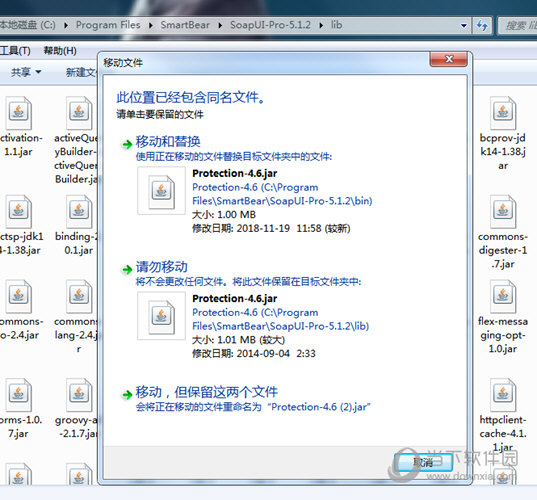Viewport: 537px width, 500px height.
Task: Open the 帮助(H) menu
Action: 60,51
